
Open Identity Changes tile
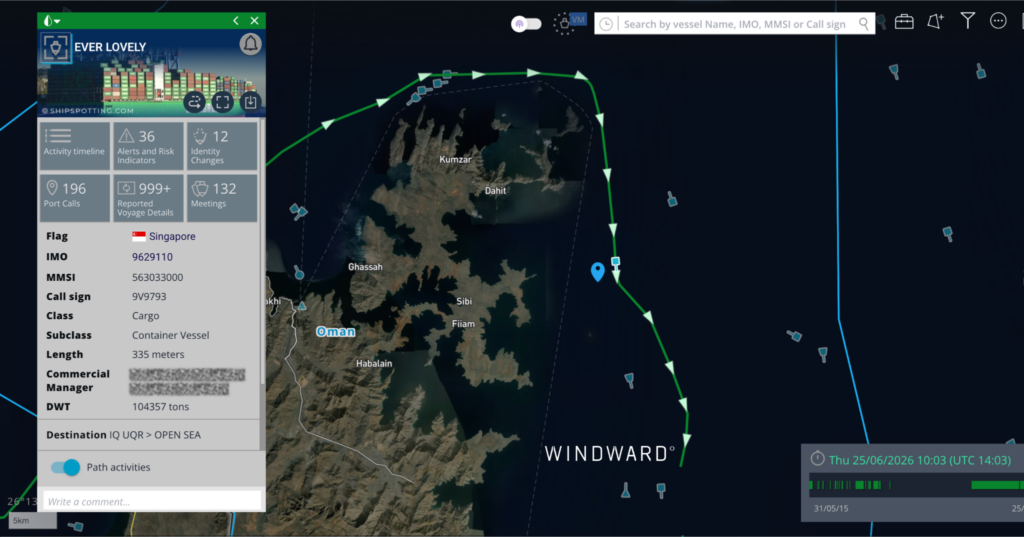222,145
